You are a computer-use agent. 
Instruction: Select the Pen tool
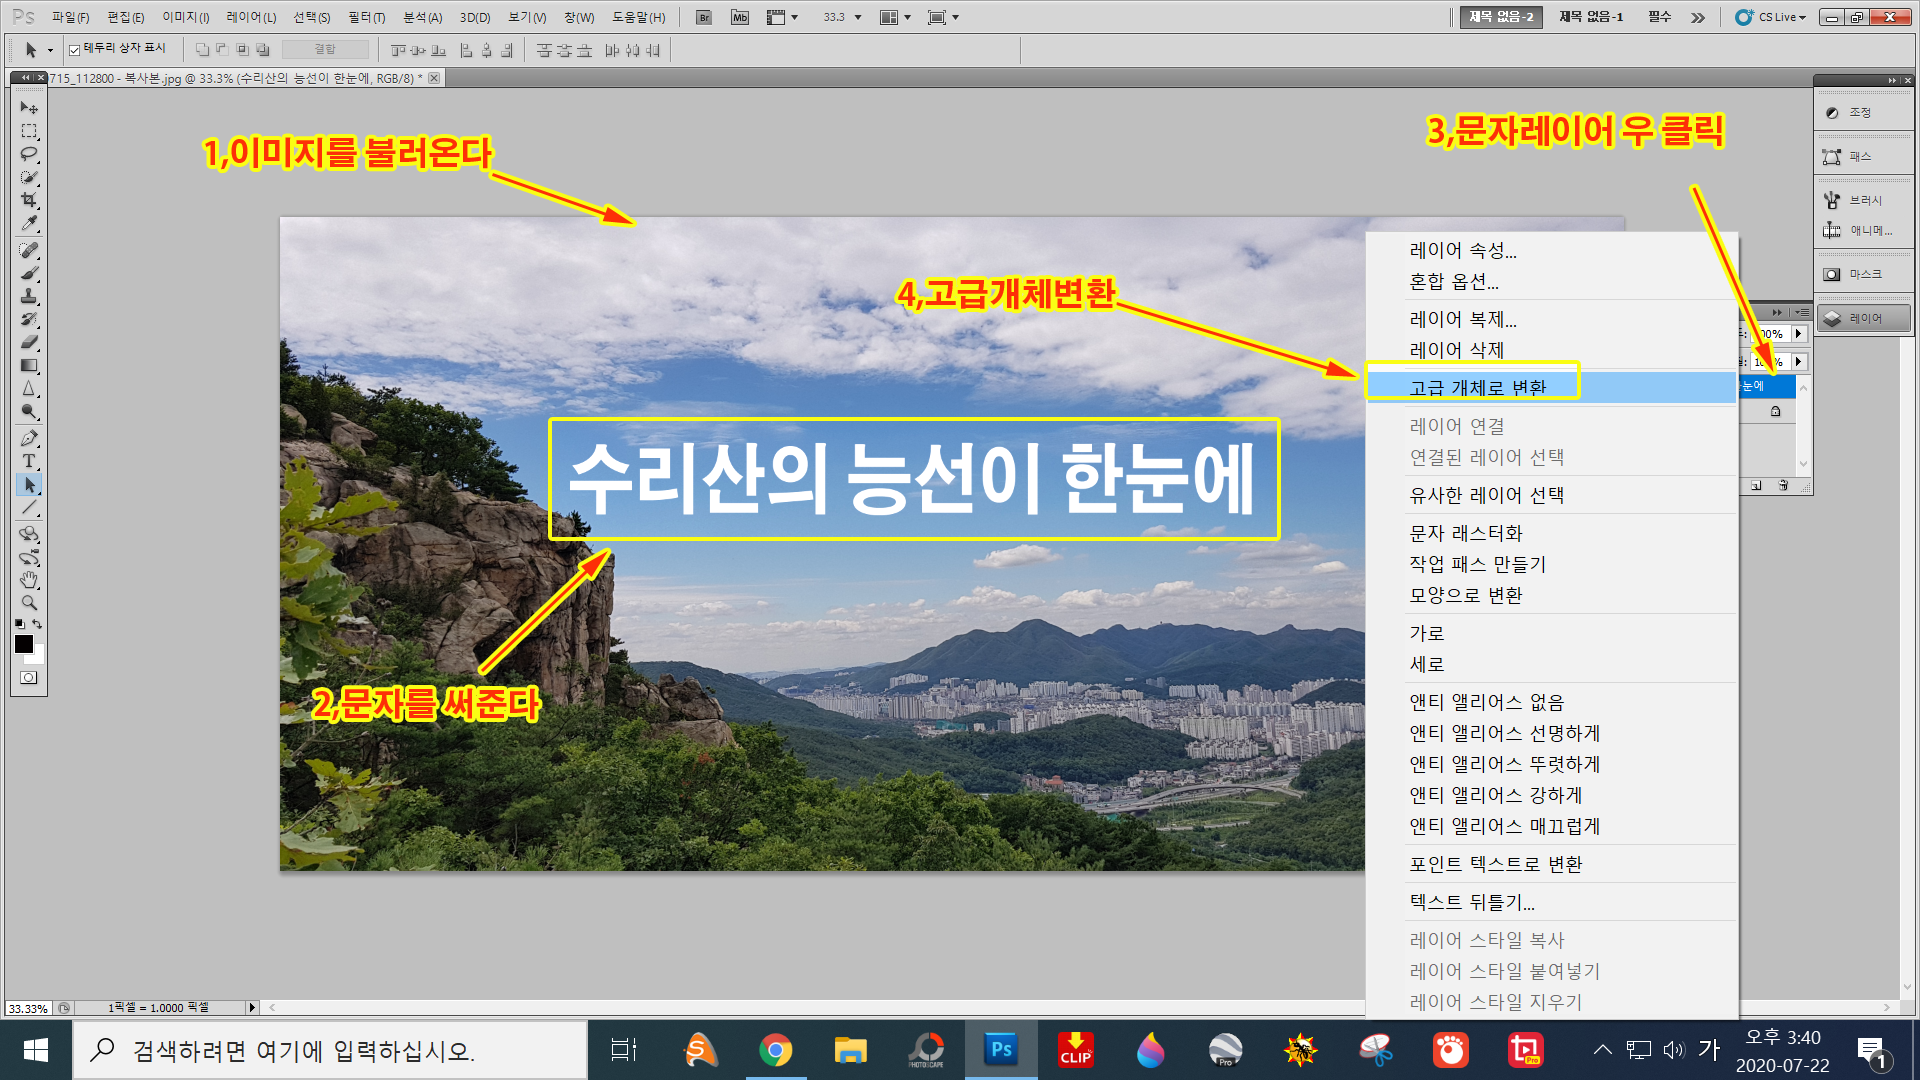tap(29, 438)
